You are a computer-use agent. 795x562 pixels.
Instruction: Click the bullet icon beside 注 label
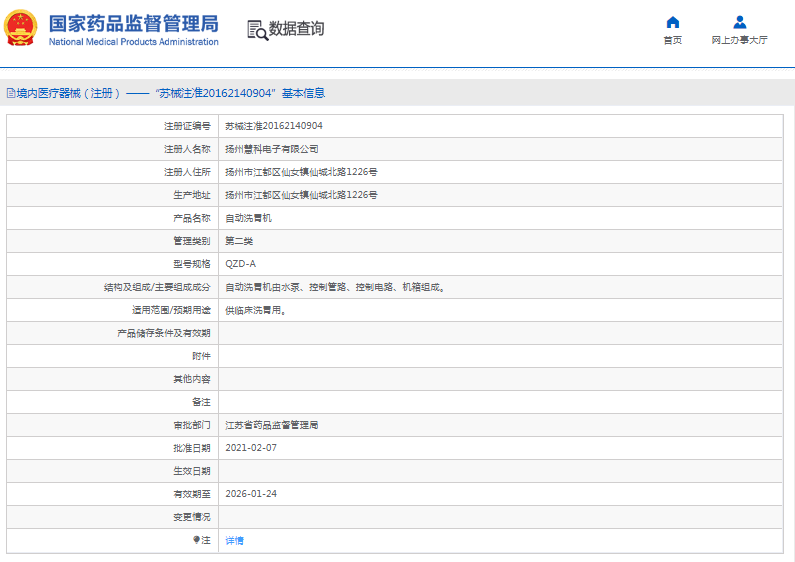197,540
